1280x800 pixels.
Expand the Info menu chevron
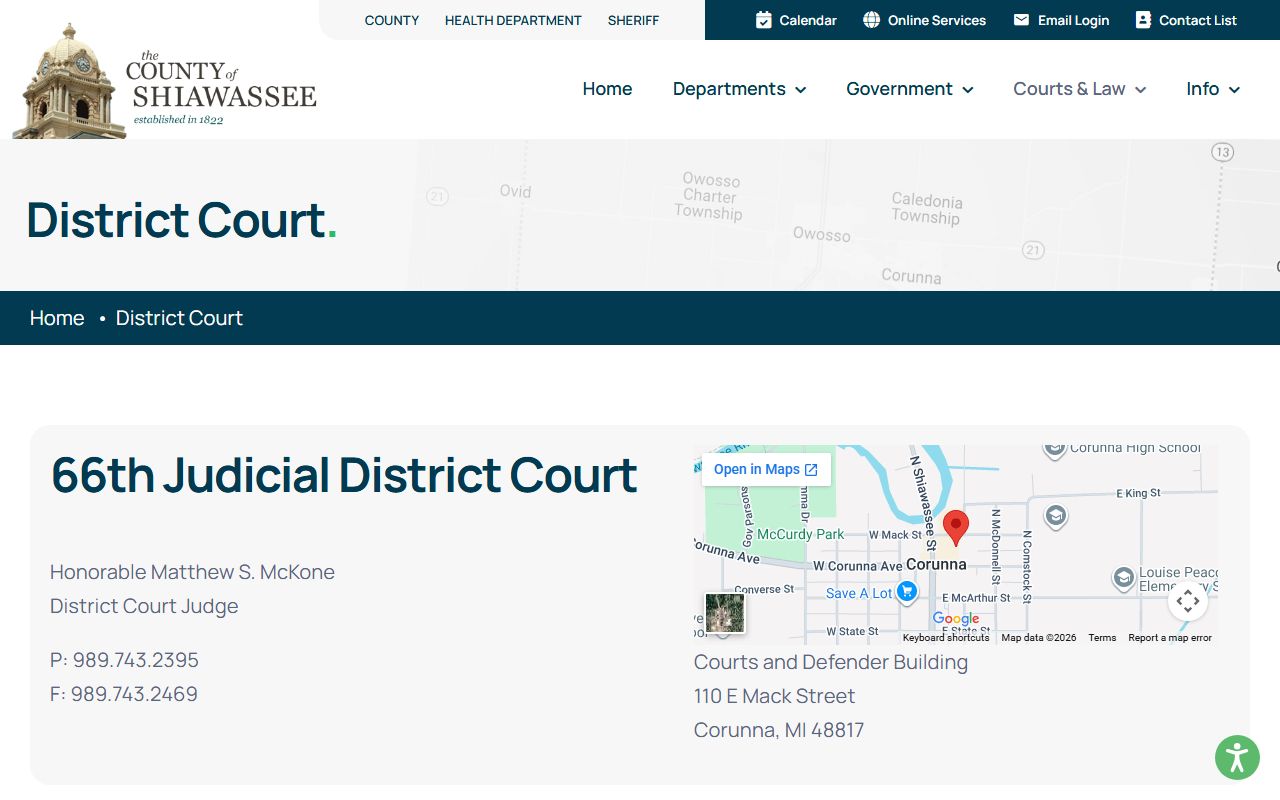1235,90
